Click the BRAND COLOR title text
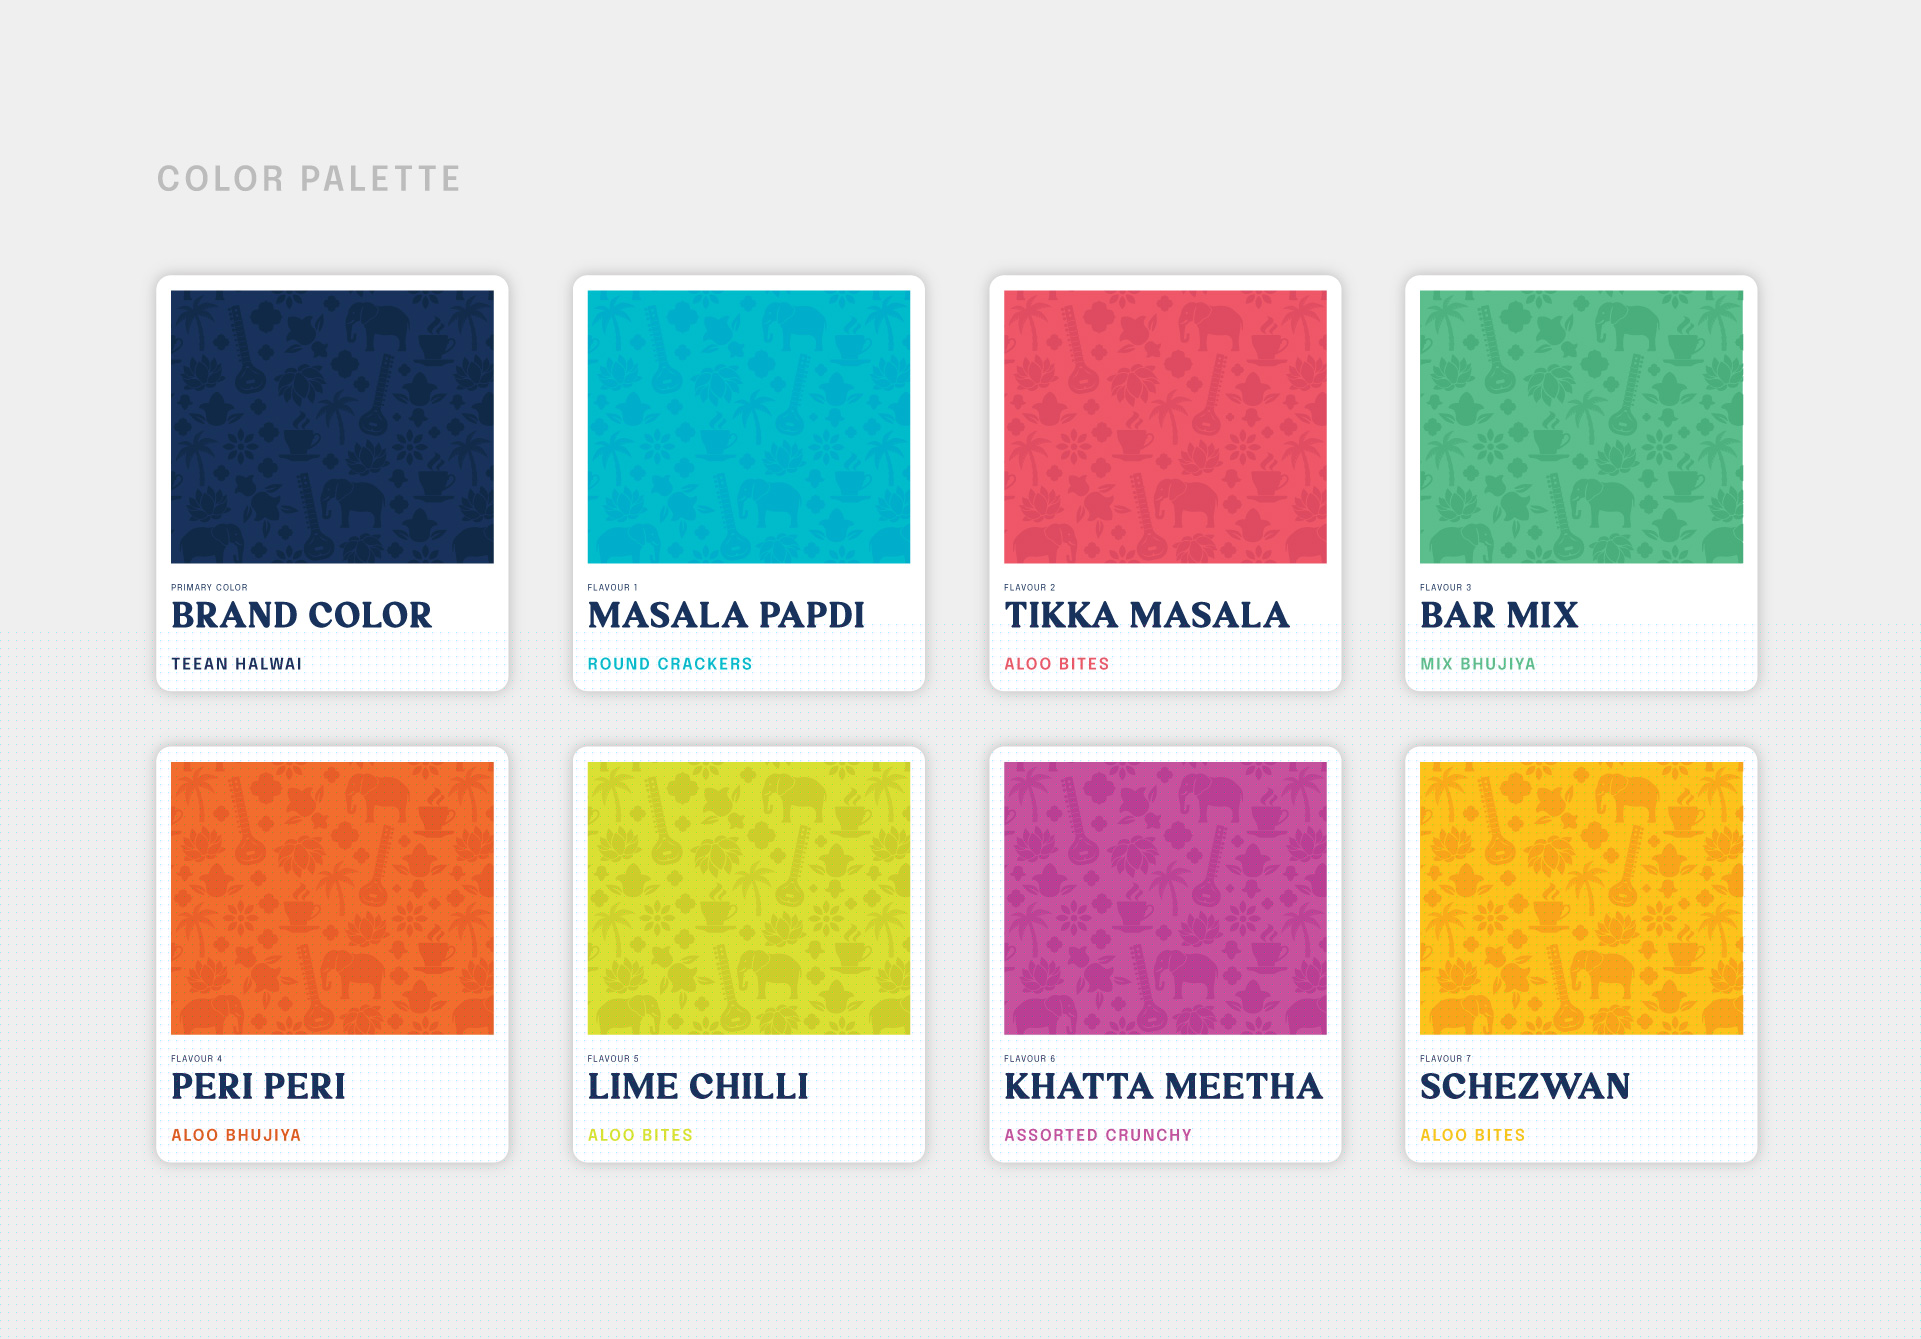Screen dimensions: 1921x1339 [x=302, y=615]
